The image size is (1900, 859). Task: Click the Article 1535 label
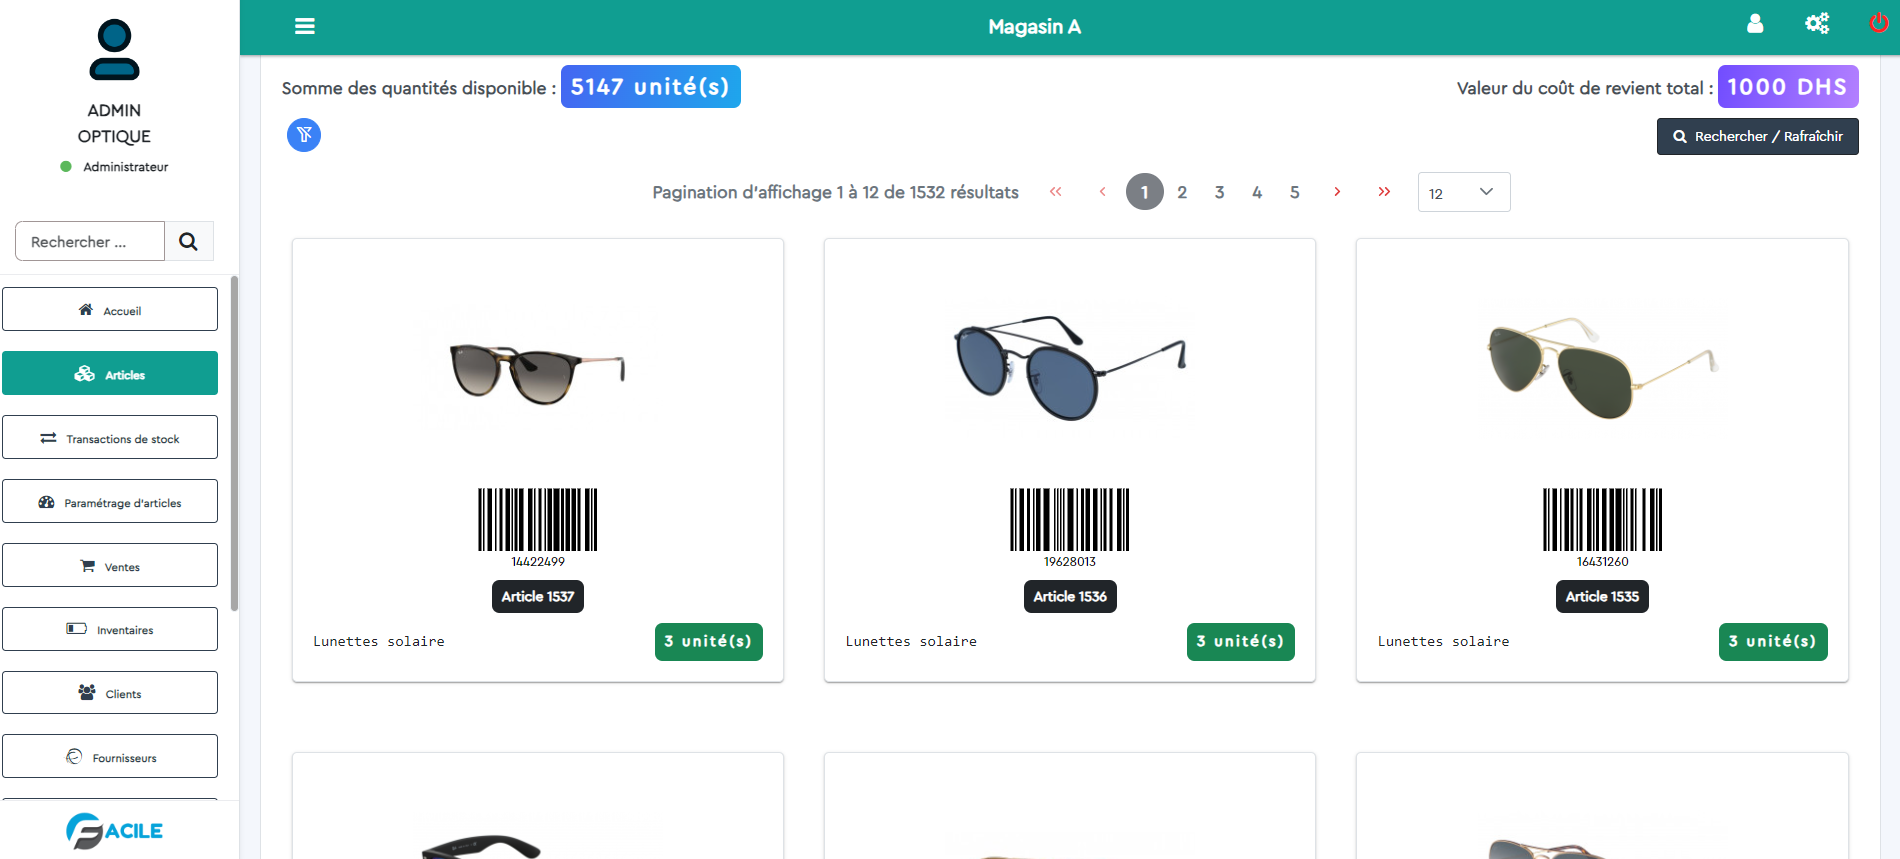click(1601, 596)
